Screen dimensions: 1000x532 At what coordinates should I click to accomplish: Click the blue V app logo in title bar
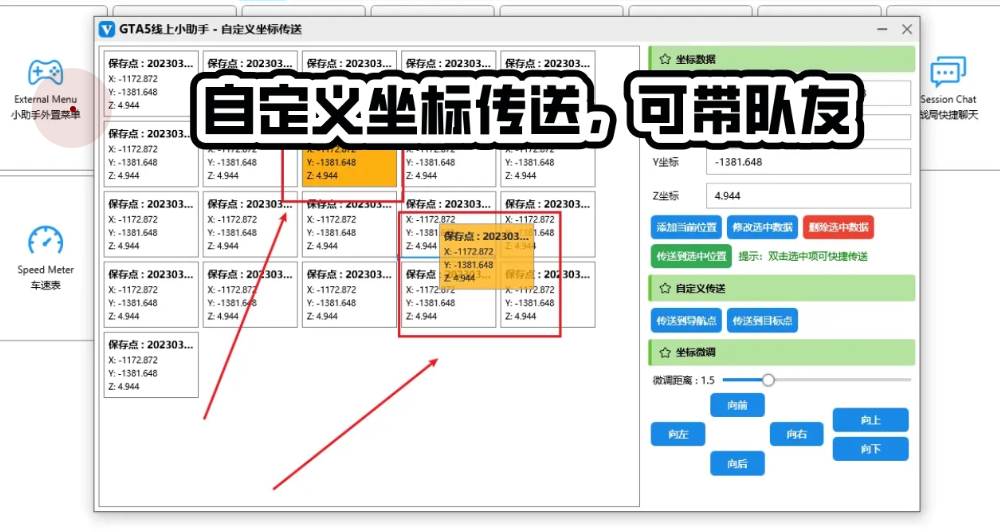[107, 29]
